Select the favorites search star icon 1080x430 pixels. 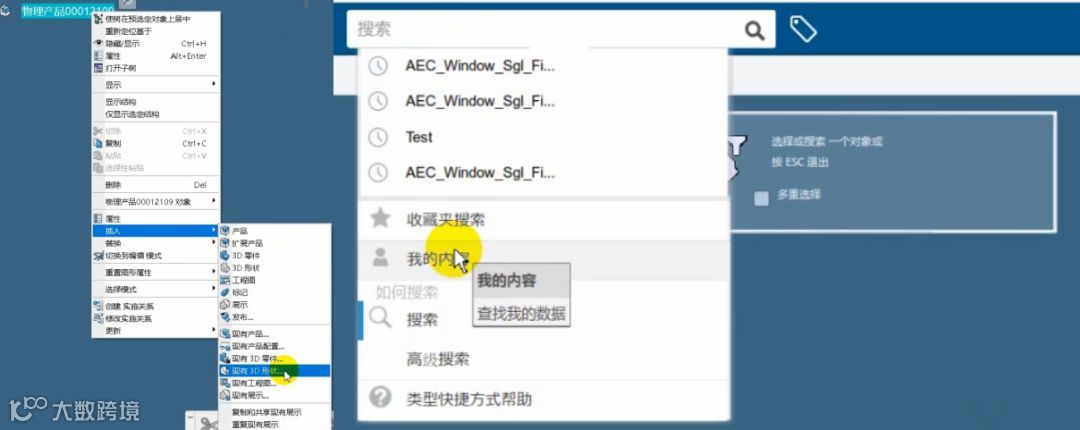click(x=380, y=219)
